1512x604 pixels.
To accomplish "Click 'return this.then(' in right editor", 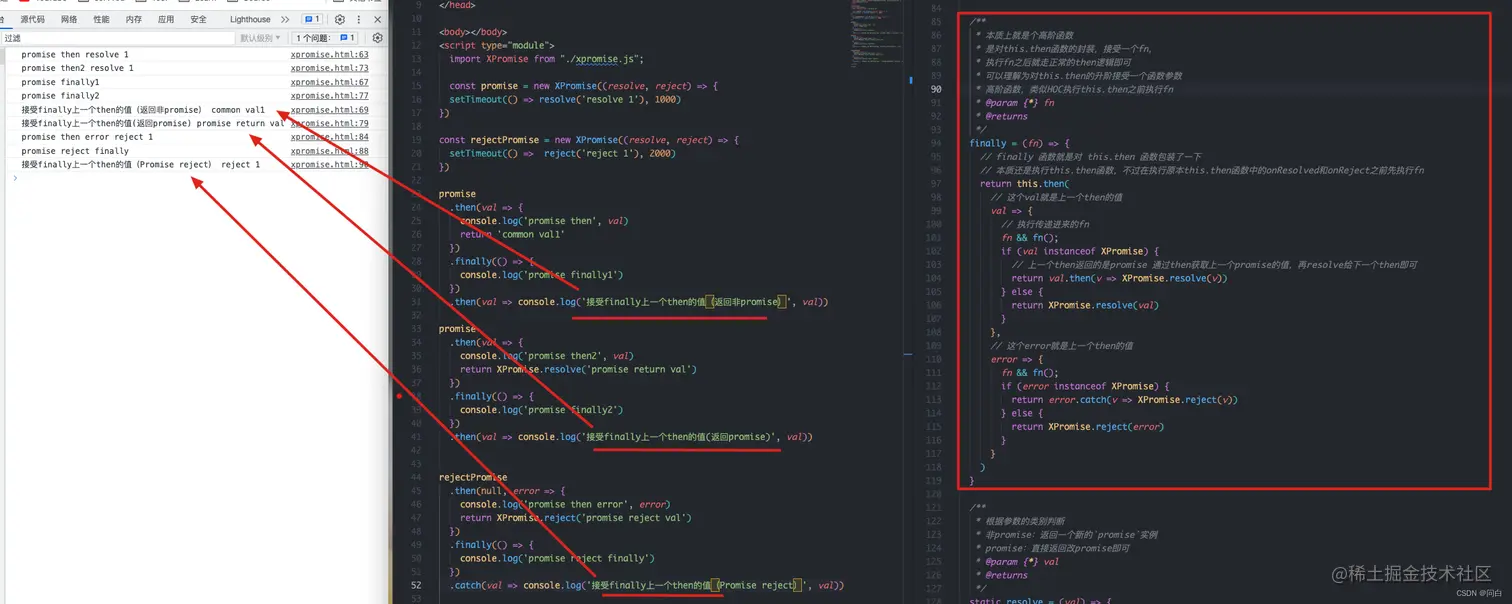I will click(1025, 184).
